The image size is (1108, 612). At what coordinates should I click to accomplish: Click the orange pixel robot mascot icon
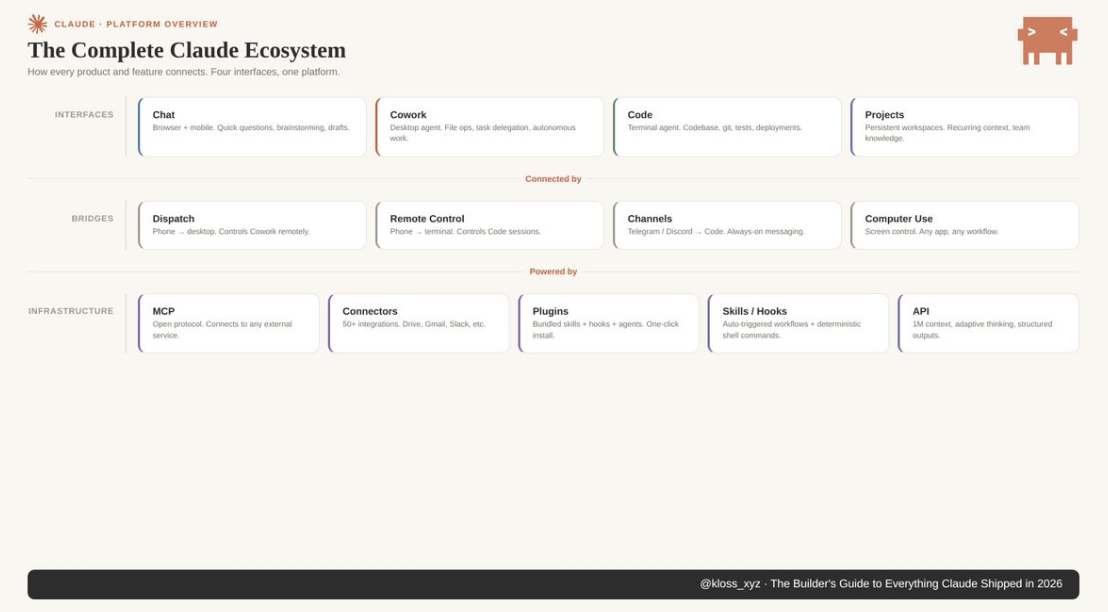coord(1047,41)
